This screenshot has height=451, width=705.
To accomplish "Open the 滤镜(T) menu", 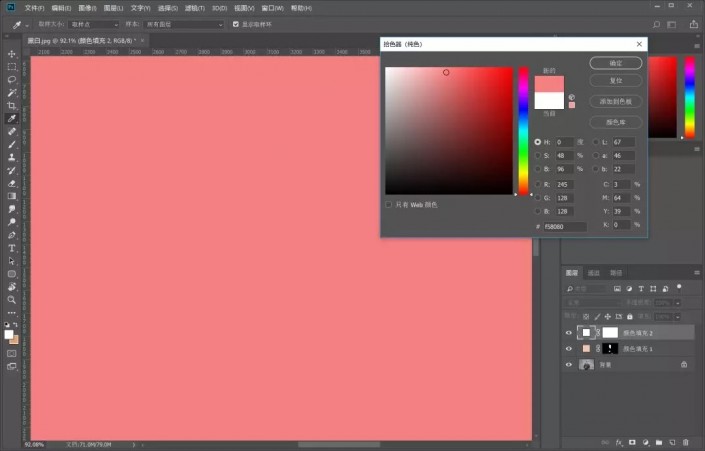I will tap(193, 7).
